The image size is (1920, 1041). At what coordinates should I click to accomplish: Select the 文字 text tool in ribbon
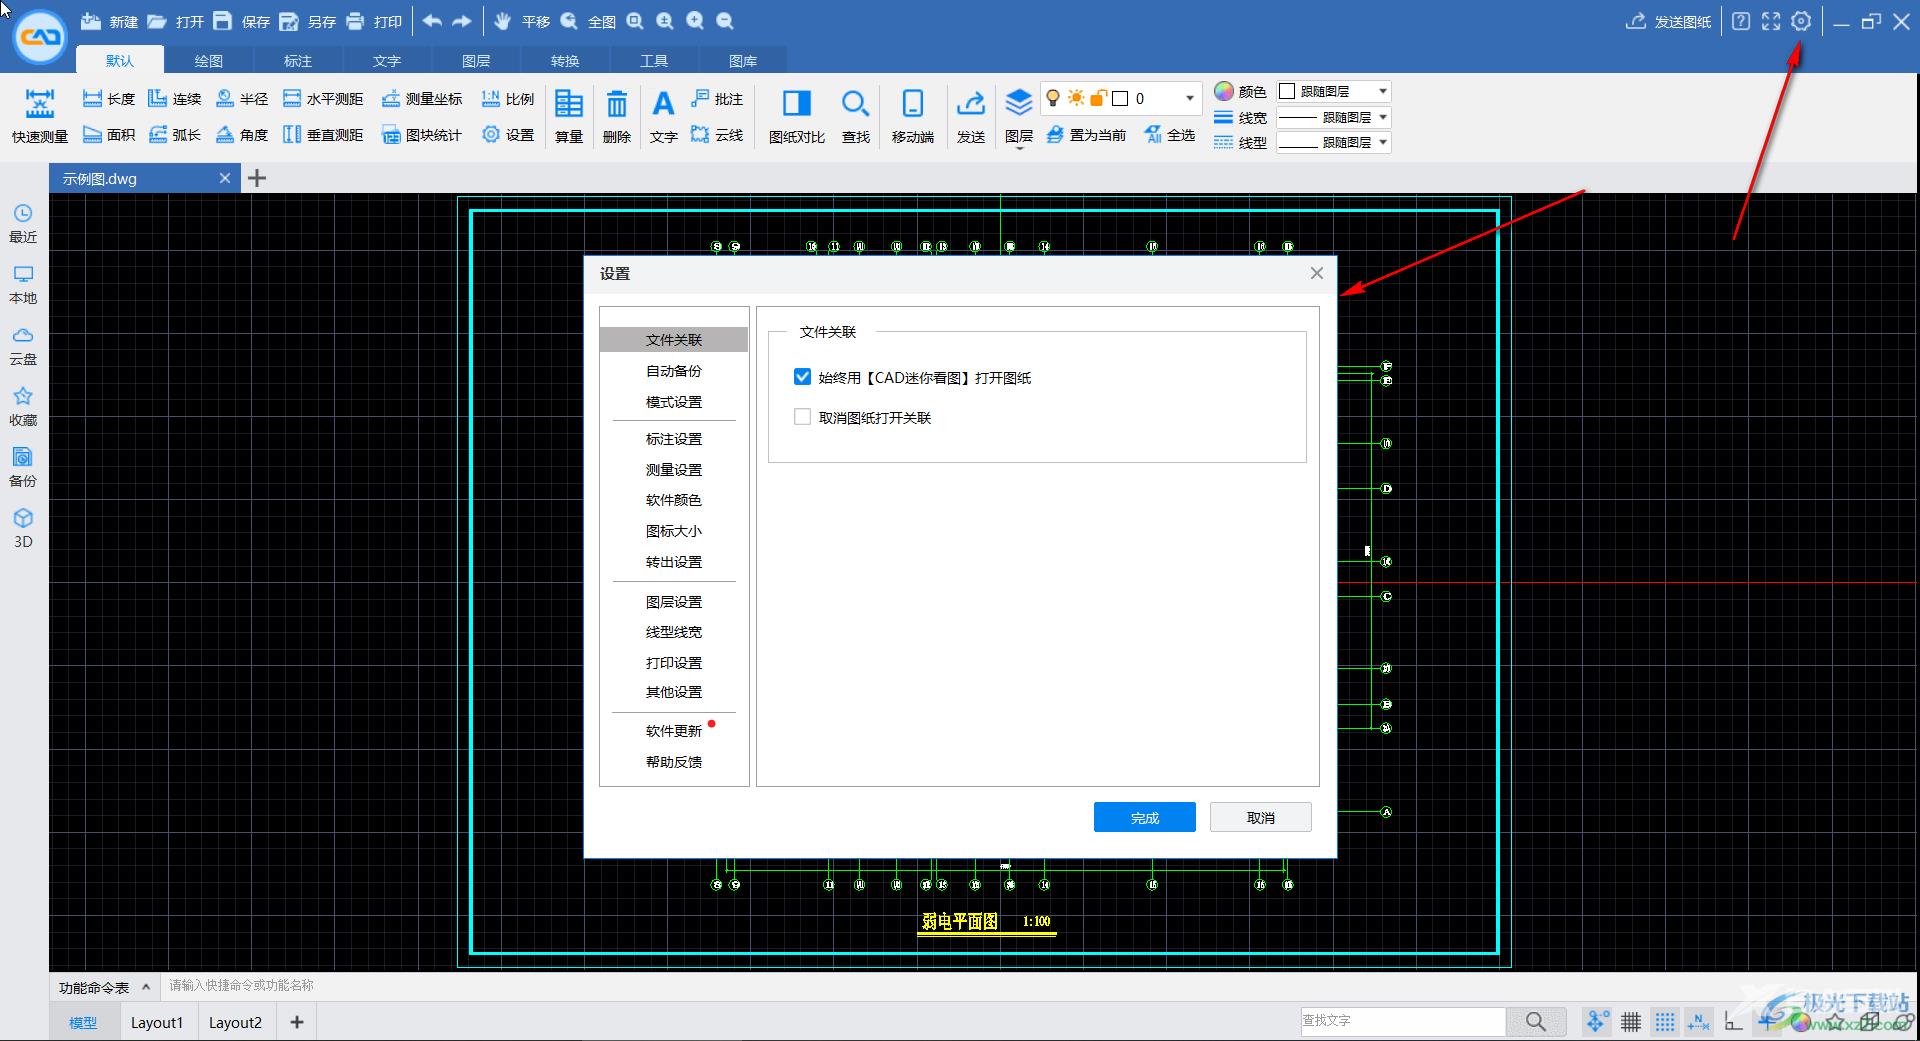663,116
